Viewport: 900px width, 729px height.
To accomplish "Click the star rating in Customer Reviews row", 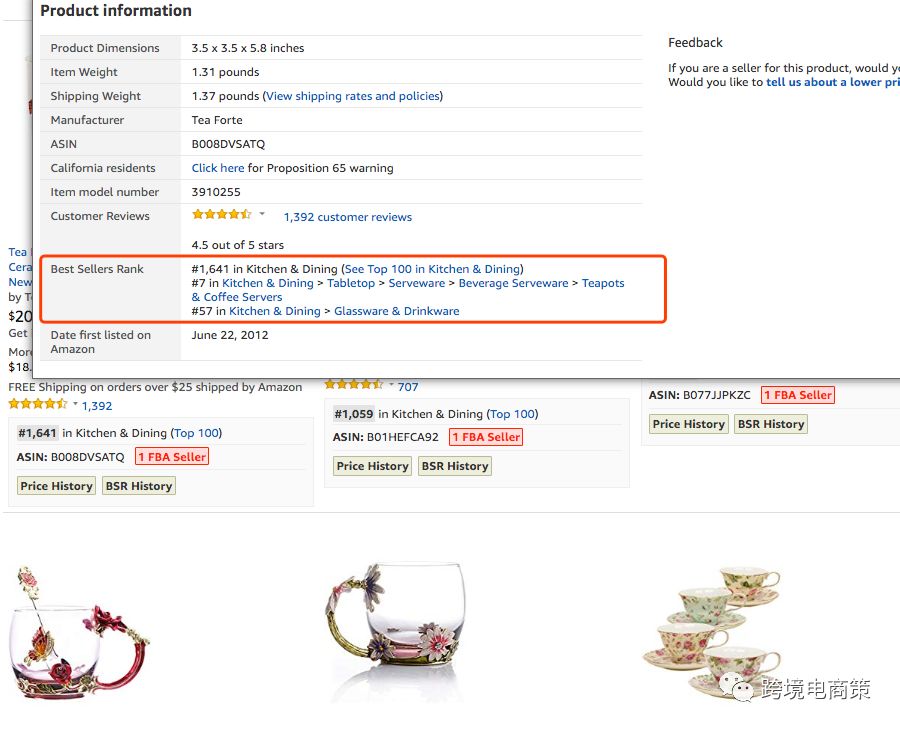I will pyautogui.click(x=221, y=215).
